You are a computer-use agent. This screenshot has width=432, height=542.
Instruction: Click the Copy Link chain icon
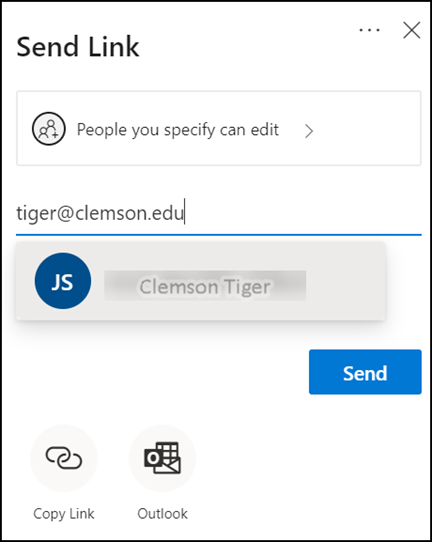point(64,458)
